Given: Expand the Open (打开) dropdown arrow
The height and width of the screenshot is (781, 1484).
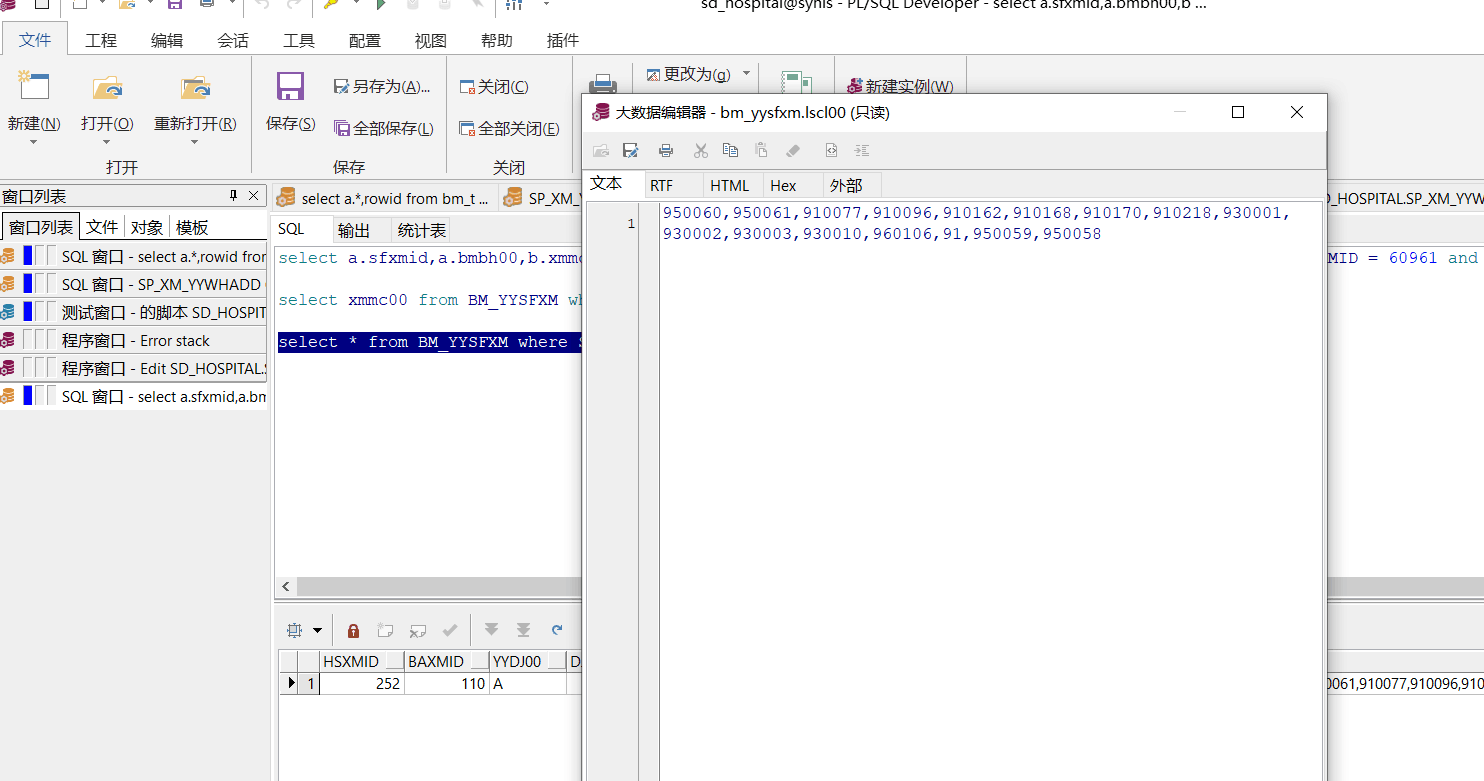Looking at the screenshot, I should 107,142.
